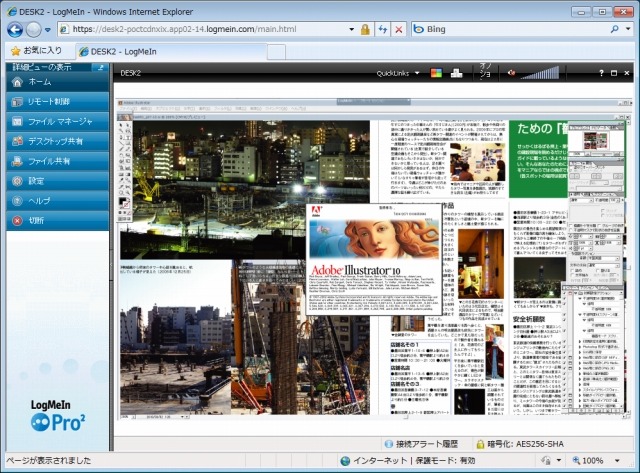The image size is (640, 473).
Task: Click the ページが表示されました status text
Action: (x=49, y=461)
